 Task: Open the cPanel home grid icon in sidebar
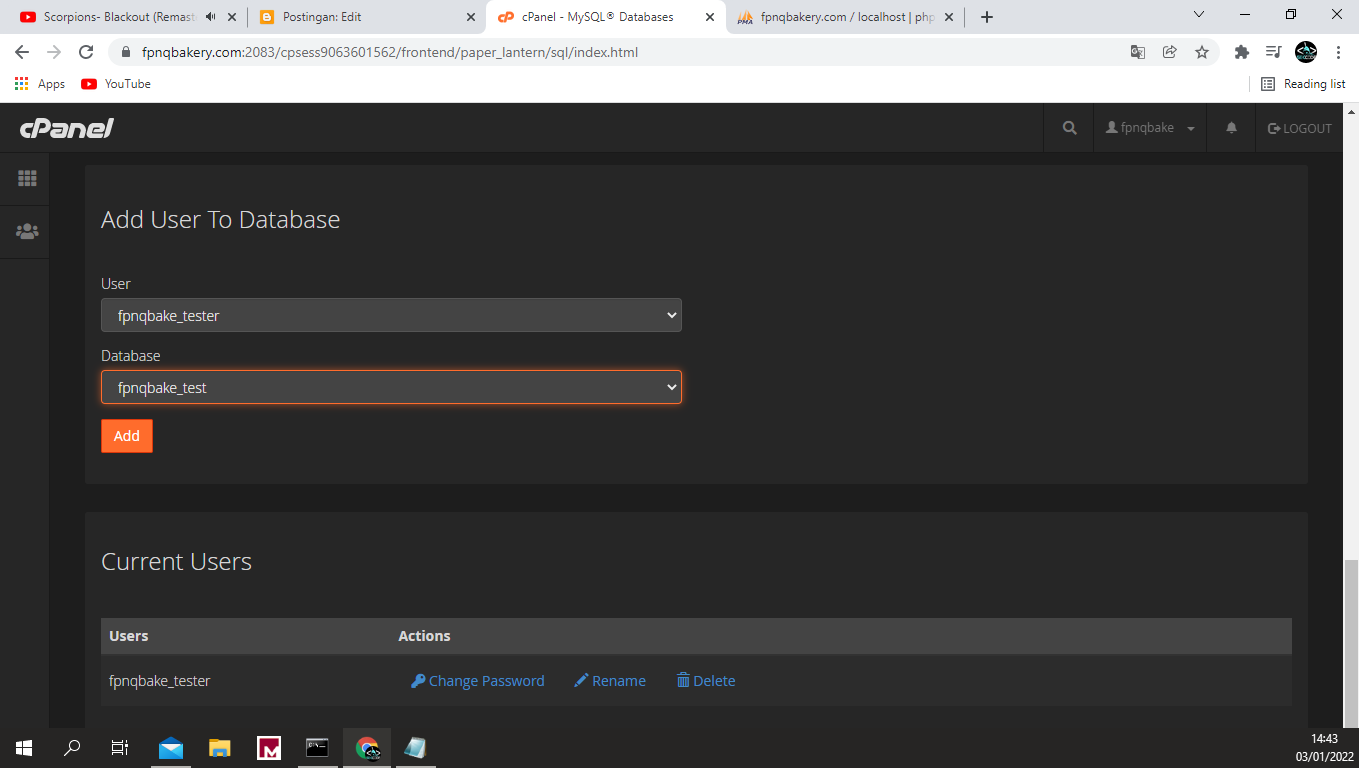point(27,178)
